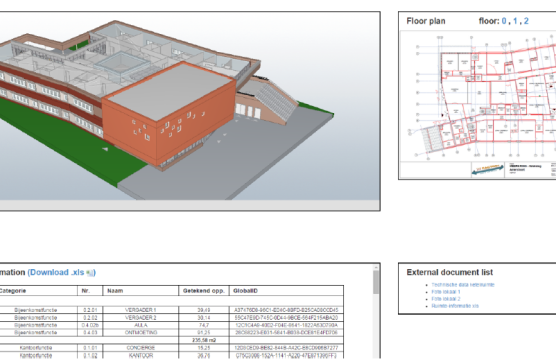Image resolution: width=556 pixels, height=364 pixels.
Task: Click the Getekend opp. column header
Action: tap(204, 291)
